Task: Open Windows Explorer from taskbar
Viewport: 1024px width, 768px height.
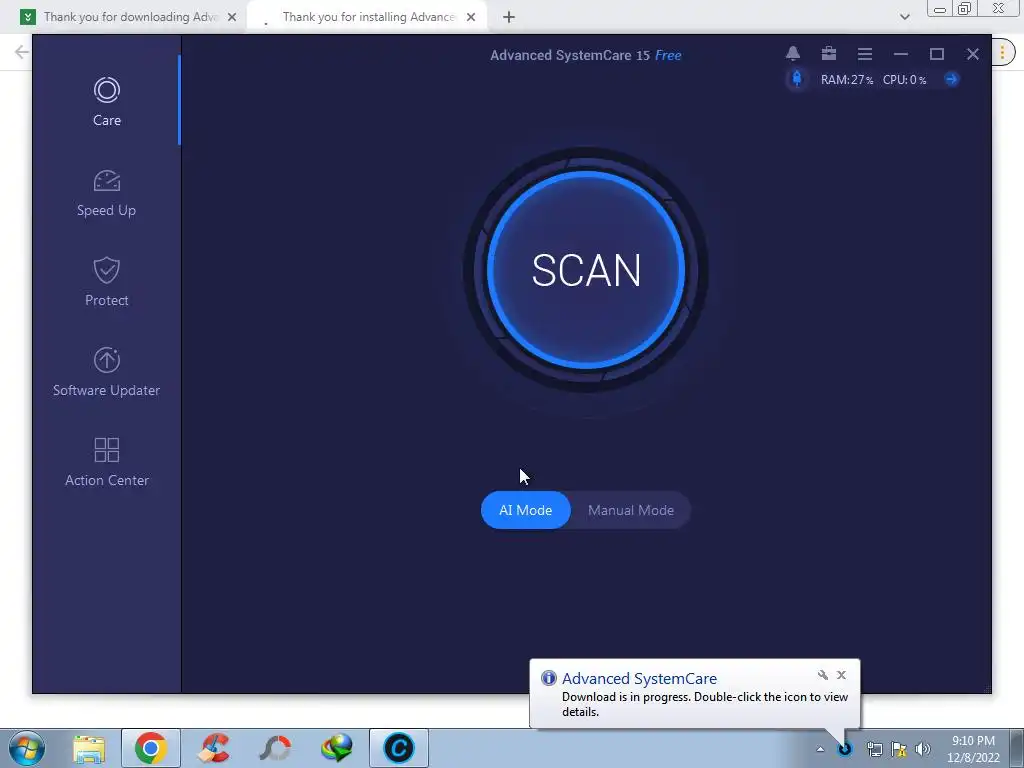Action: tap(89, 748)
